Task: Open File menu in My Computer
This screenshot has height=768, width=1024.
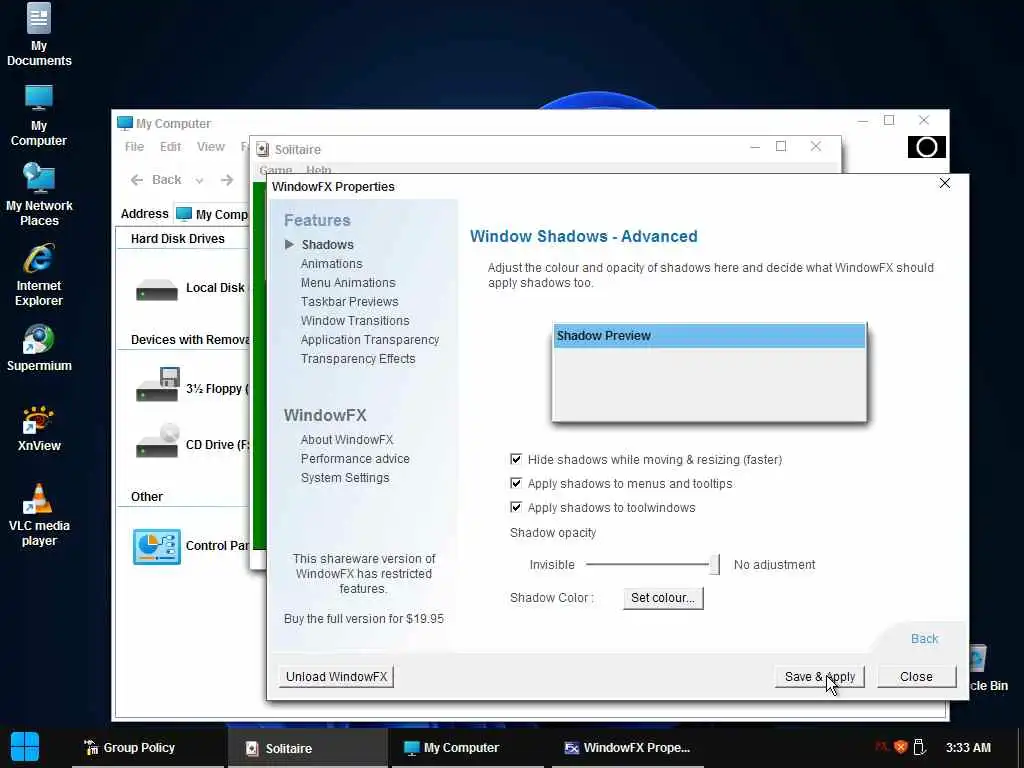Action: click(135, 147)
